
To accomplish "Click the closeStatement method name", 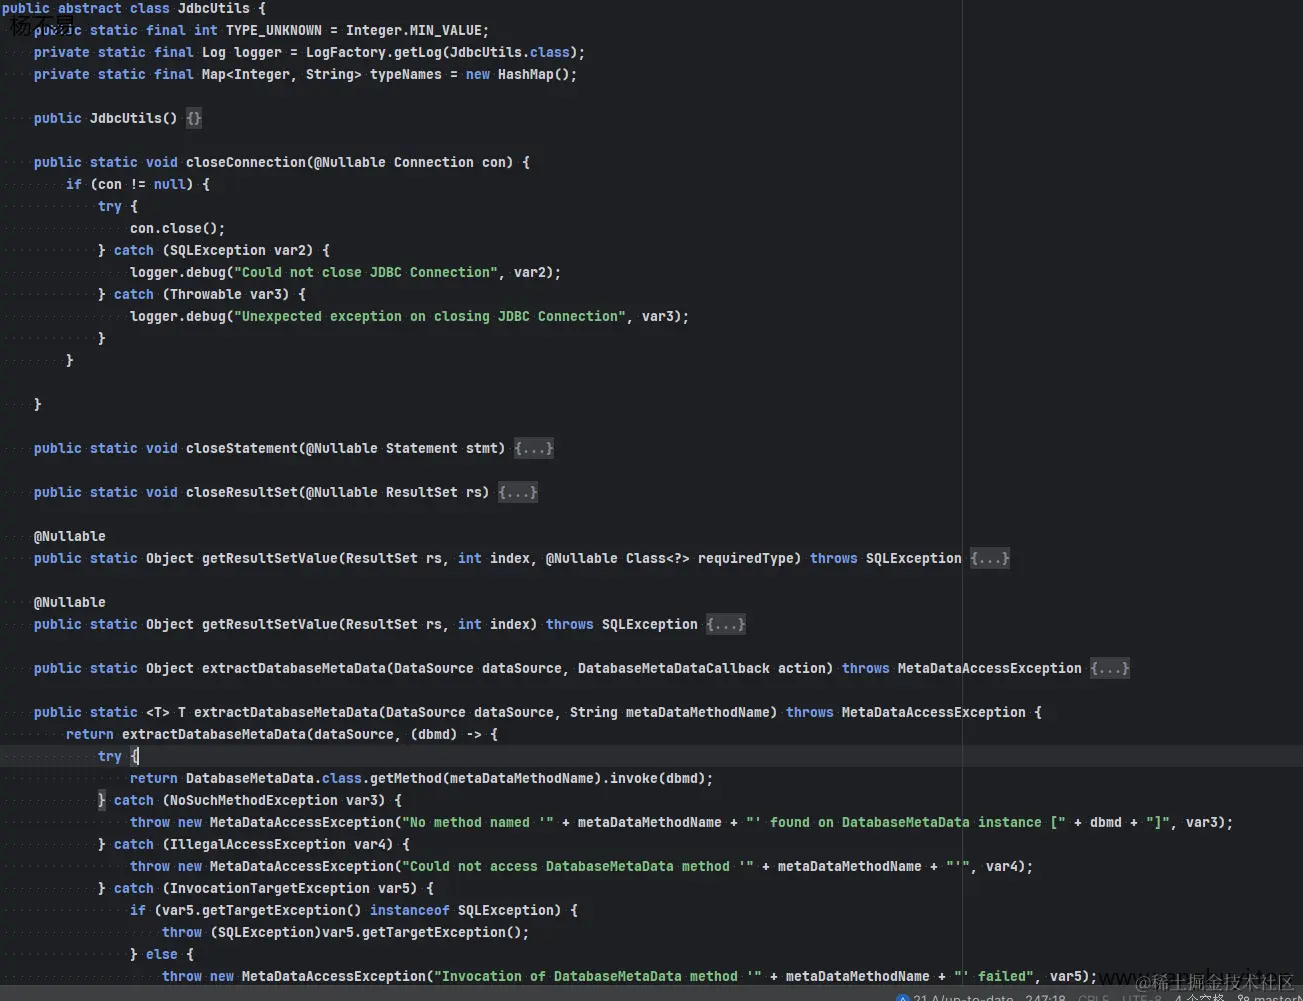I will (x=242, y=448).
